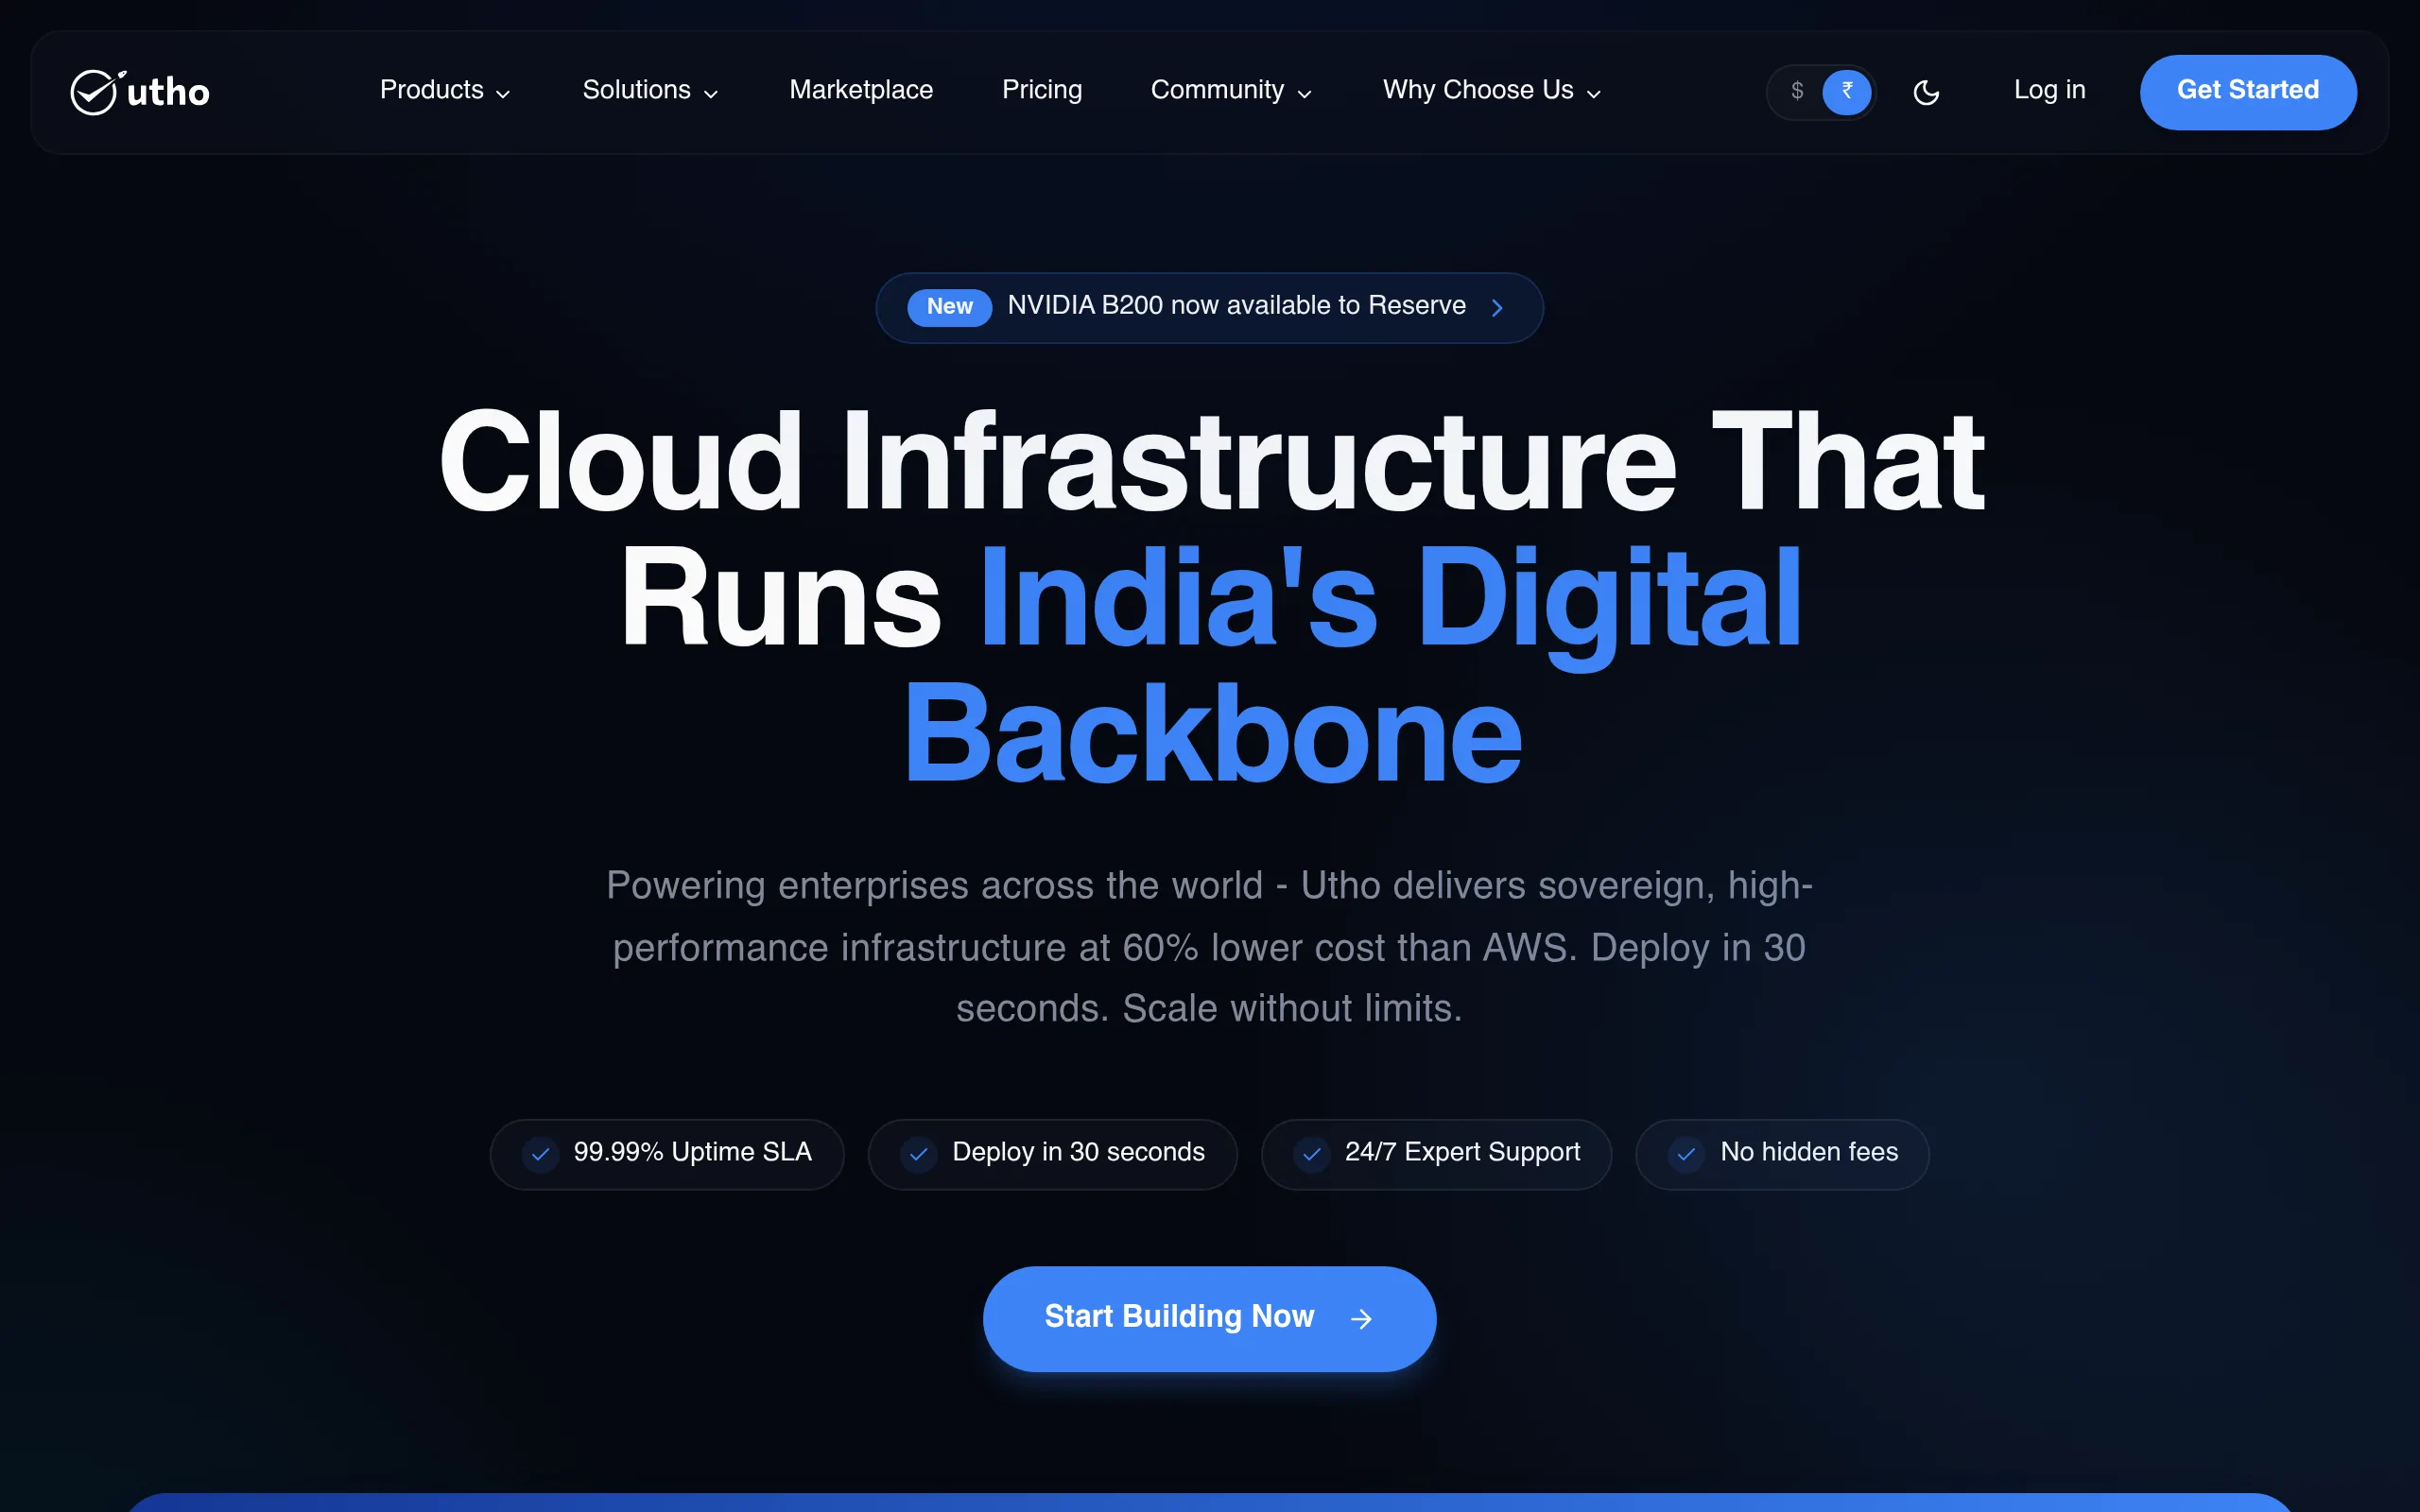2420x1512 pixels.
Task: Open the Why Choose Us dropdown
Action: 1492,90
